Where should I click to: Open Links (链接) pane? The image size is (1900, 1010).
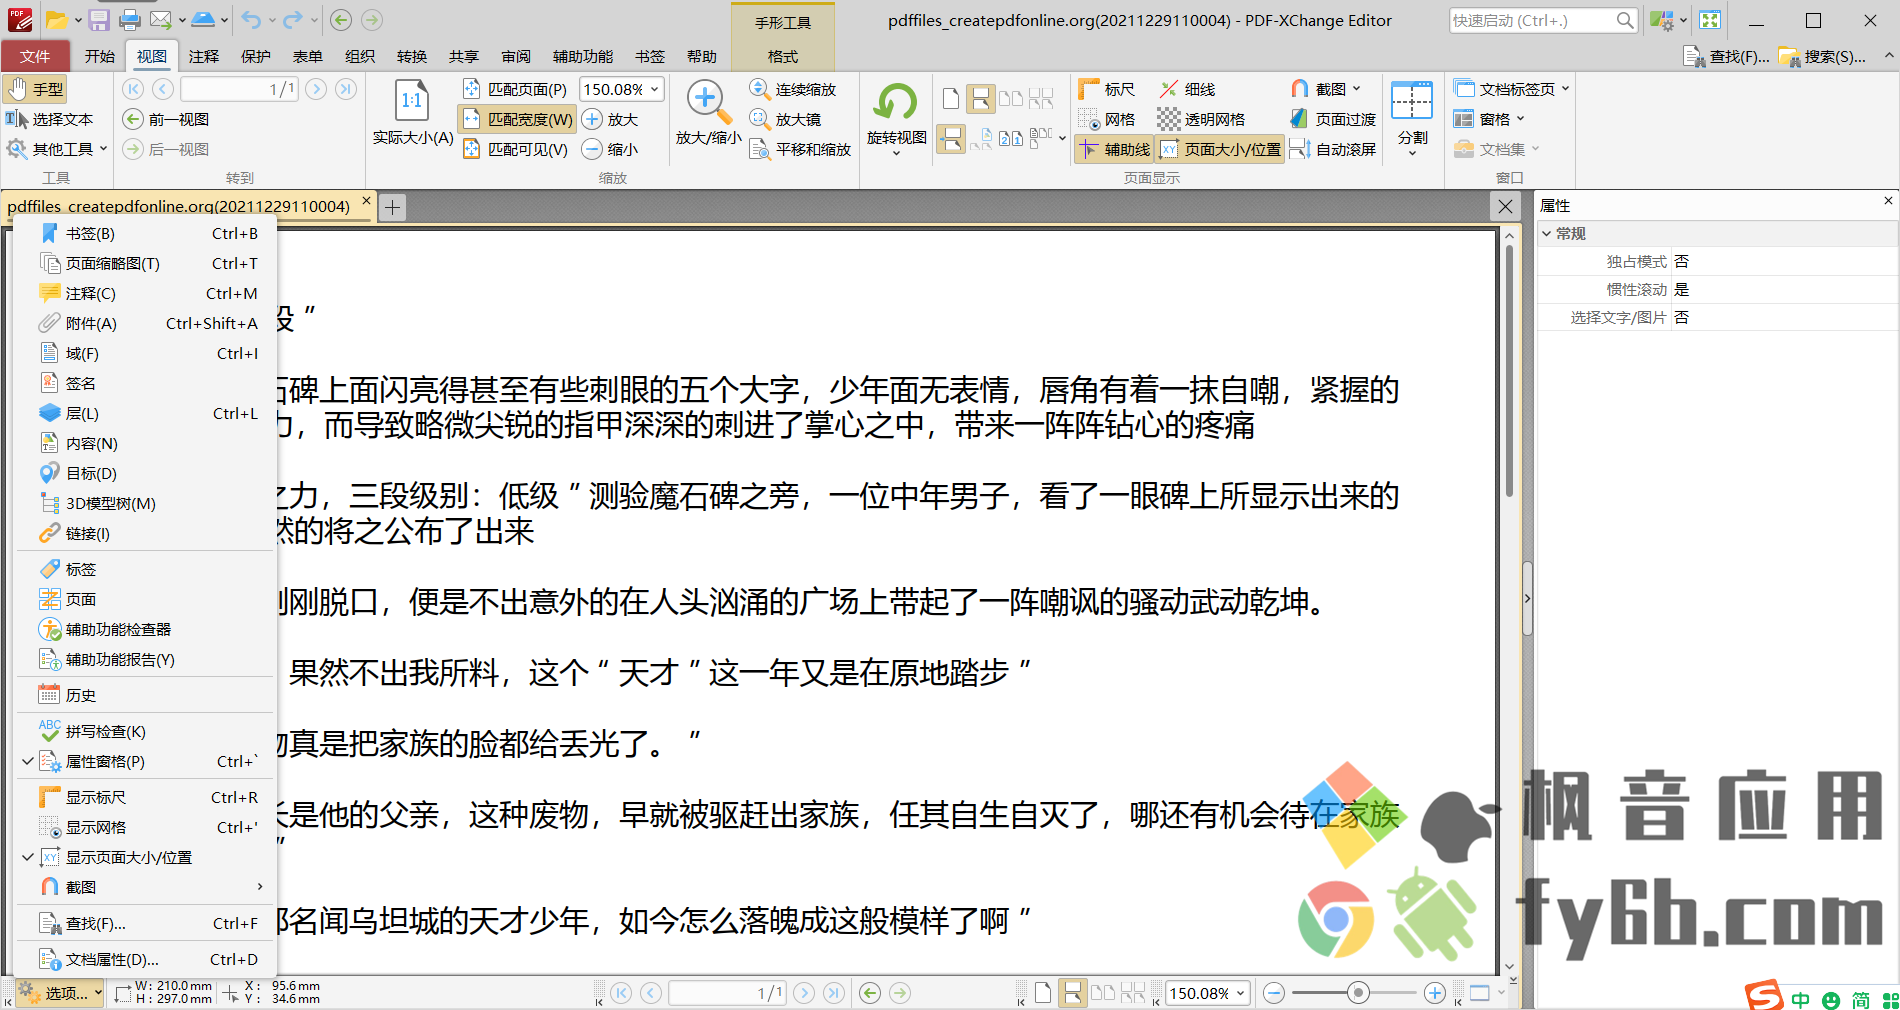coord(148,533)
